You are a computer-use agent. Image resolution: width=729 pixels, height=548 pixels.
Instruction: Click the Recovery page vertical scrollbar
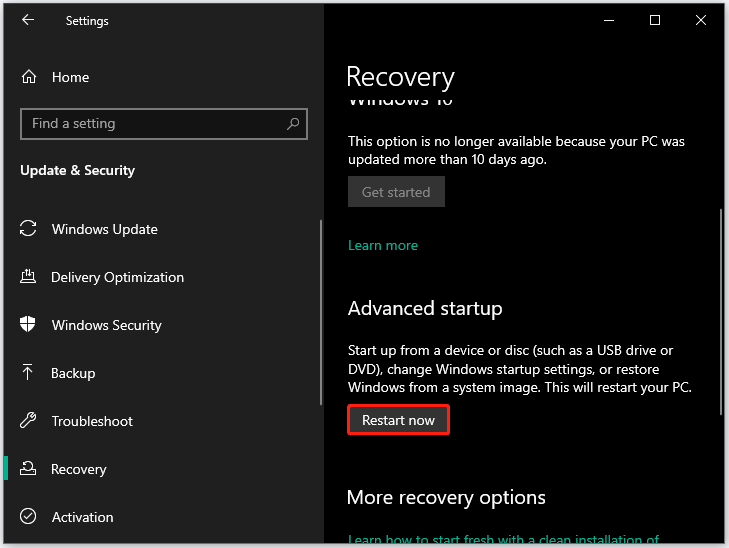pos(721,311)
